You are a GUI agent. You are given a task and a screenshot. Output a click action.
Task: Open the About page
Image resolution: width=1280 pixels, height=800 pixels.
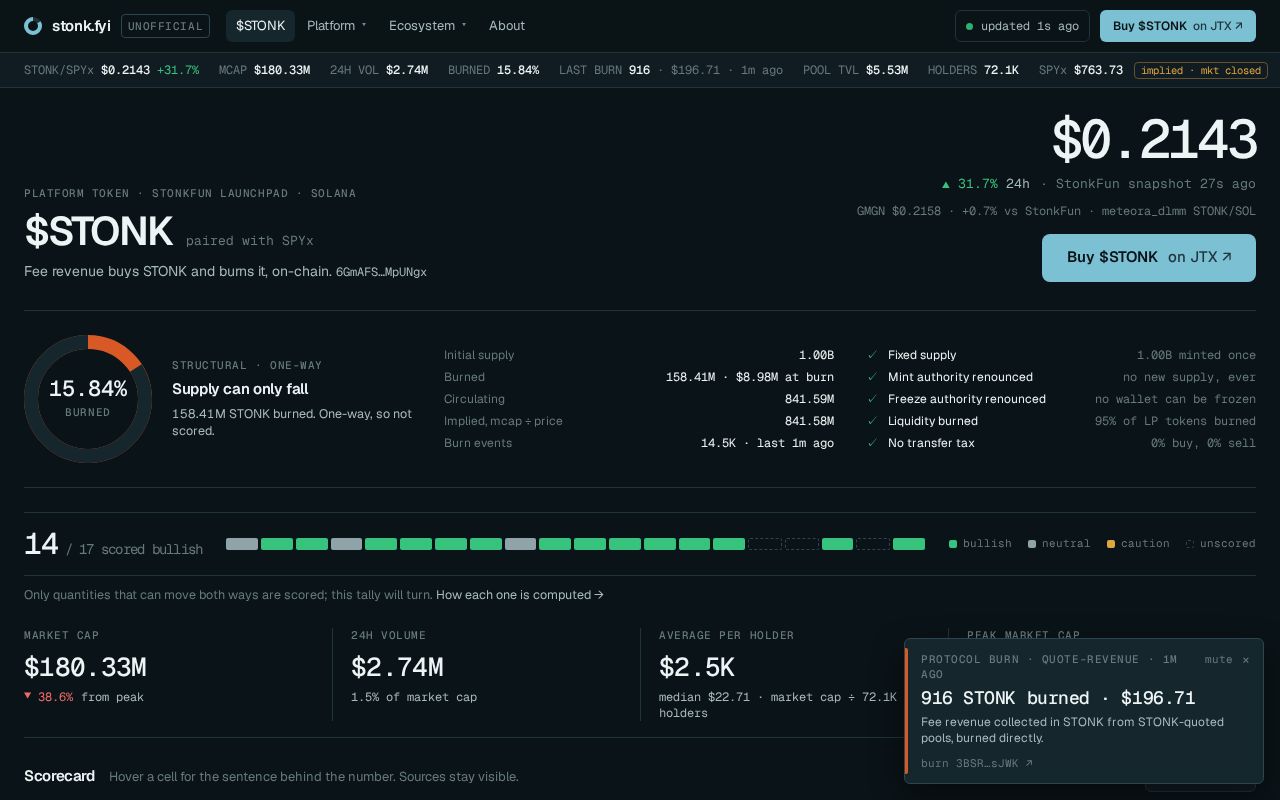point(507,26)
